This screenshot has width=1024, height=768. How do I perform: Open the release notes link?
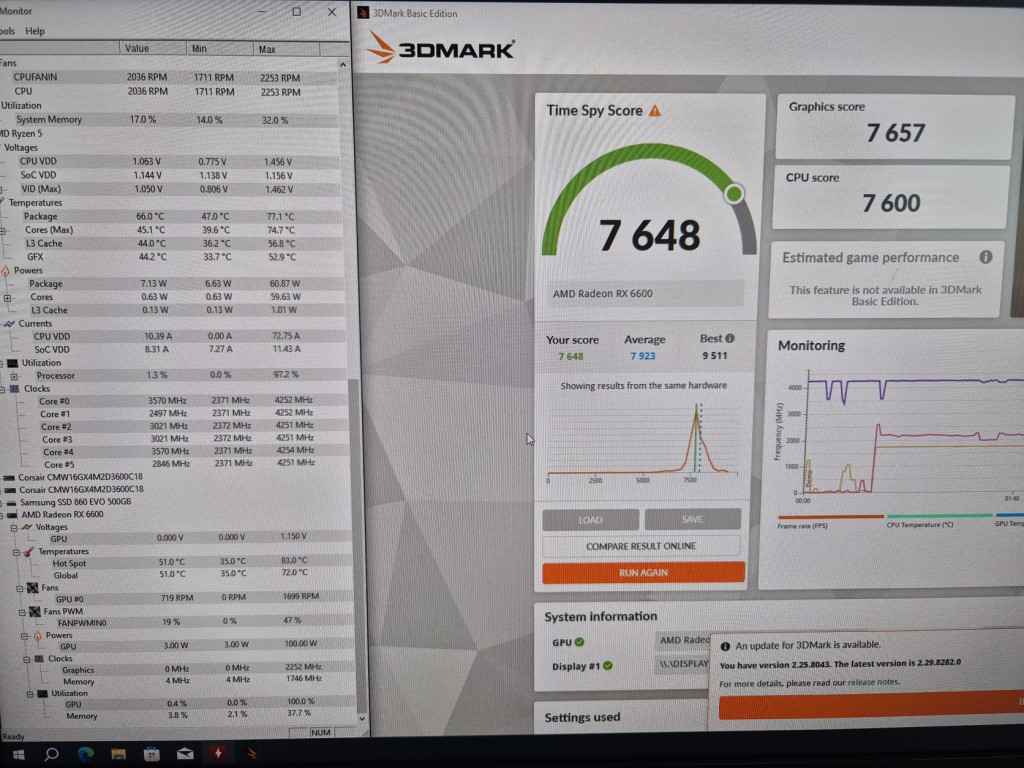click(x=873, y=682)
